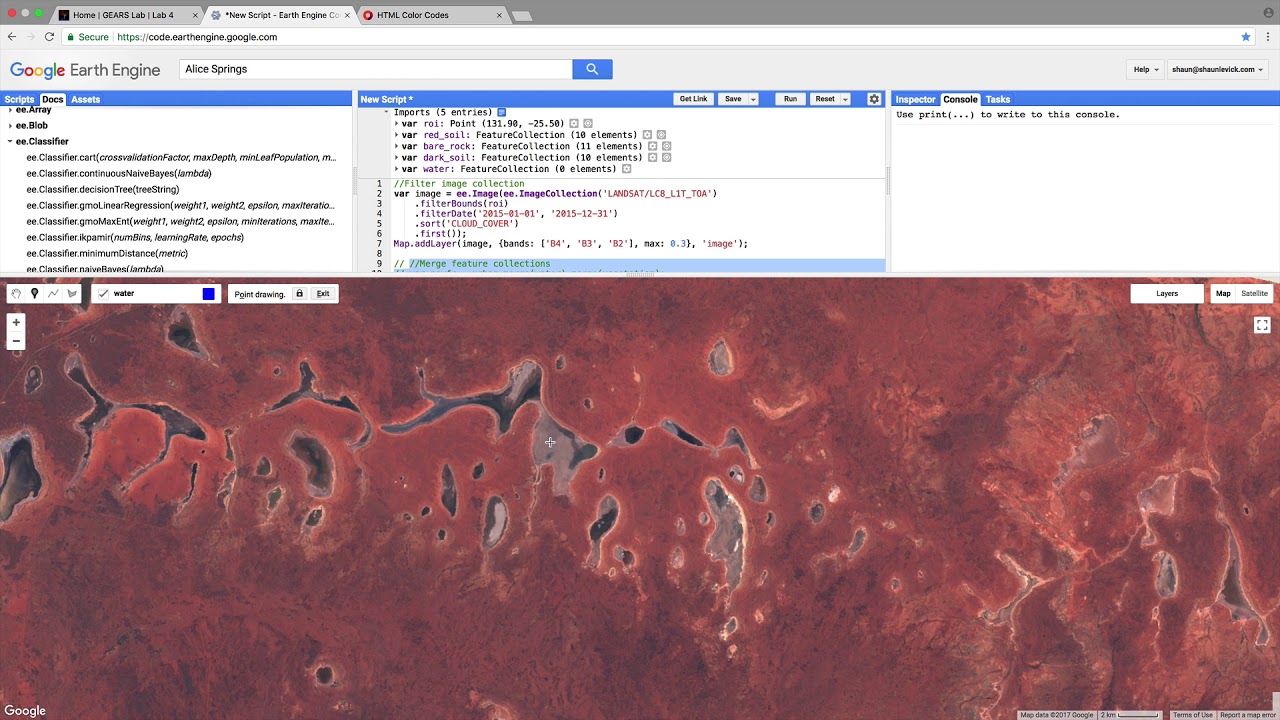The height and width of the screenshot is (720, 1280).
Task: Focus the Alice Springs search field
Action: (x=376, y=69)
